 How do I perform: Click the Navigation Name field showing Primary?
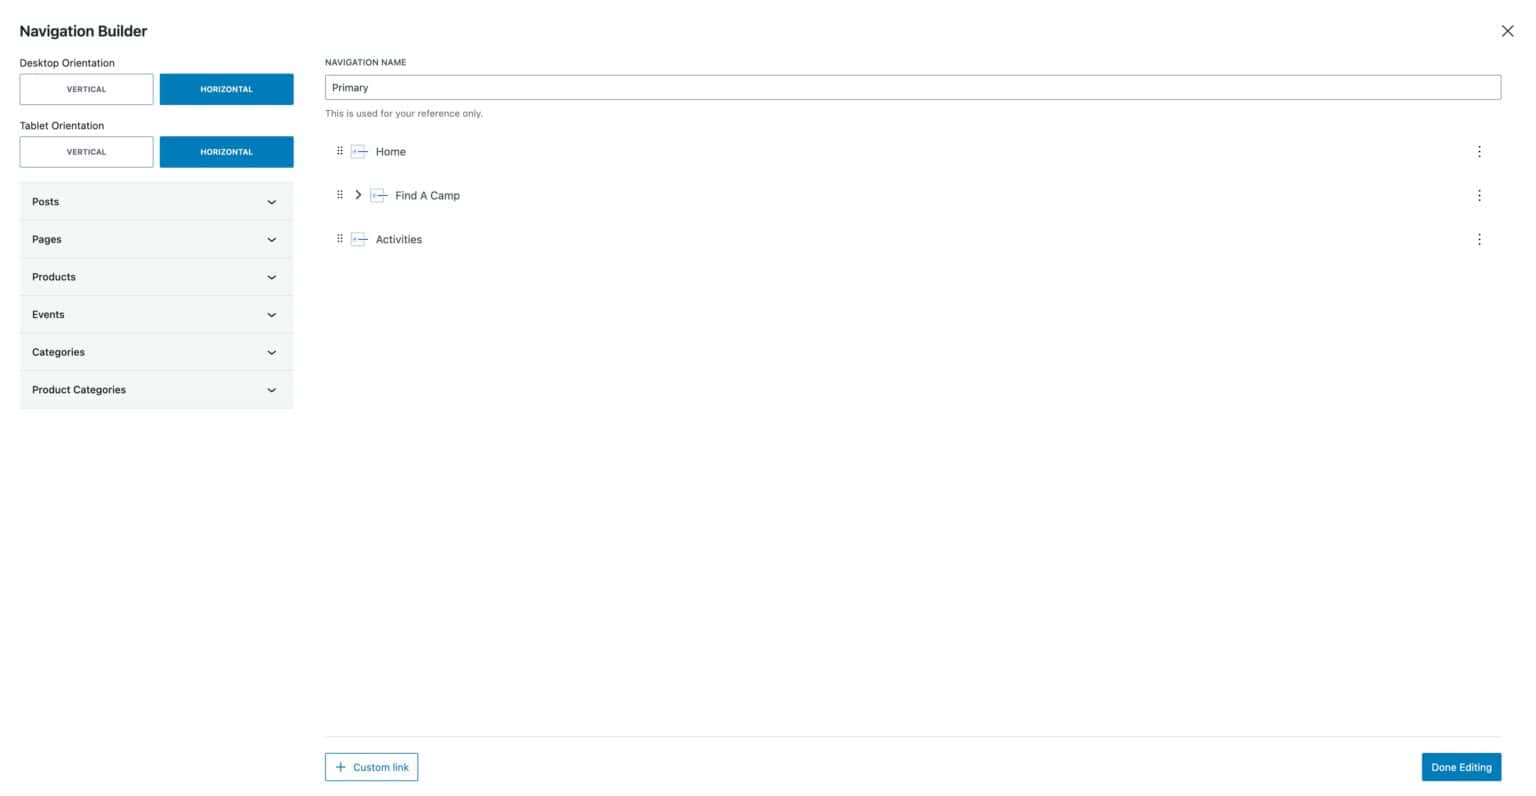912,87
